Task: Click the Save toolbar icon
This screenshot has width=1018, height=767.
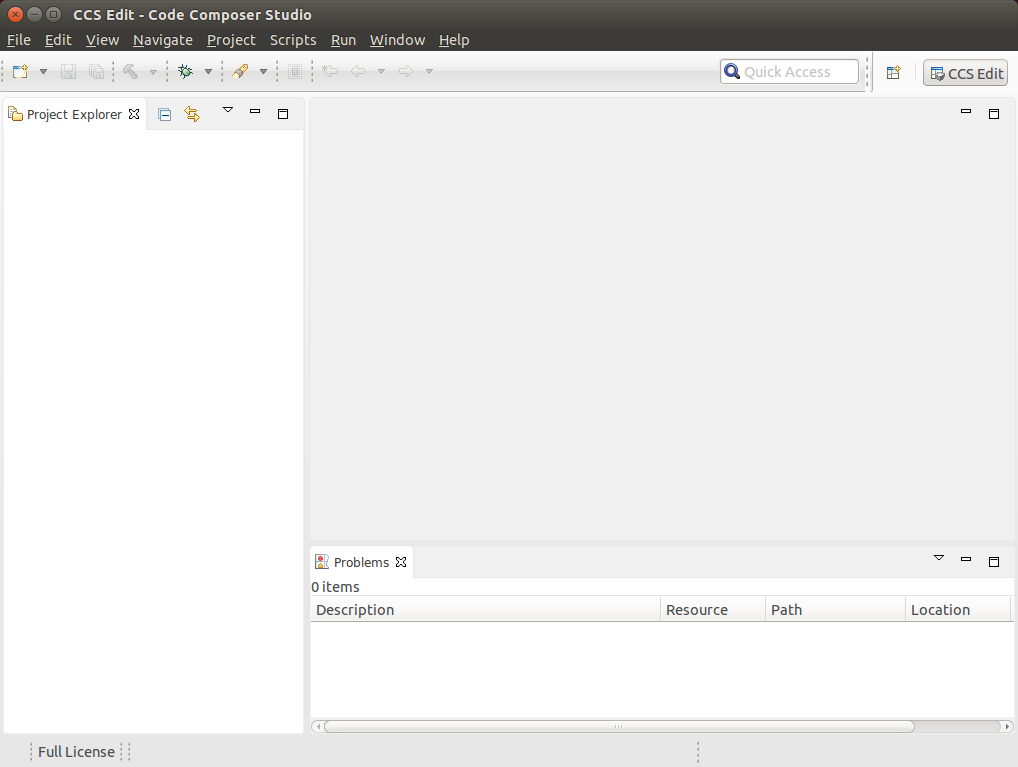Action: point(68,71)
